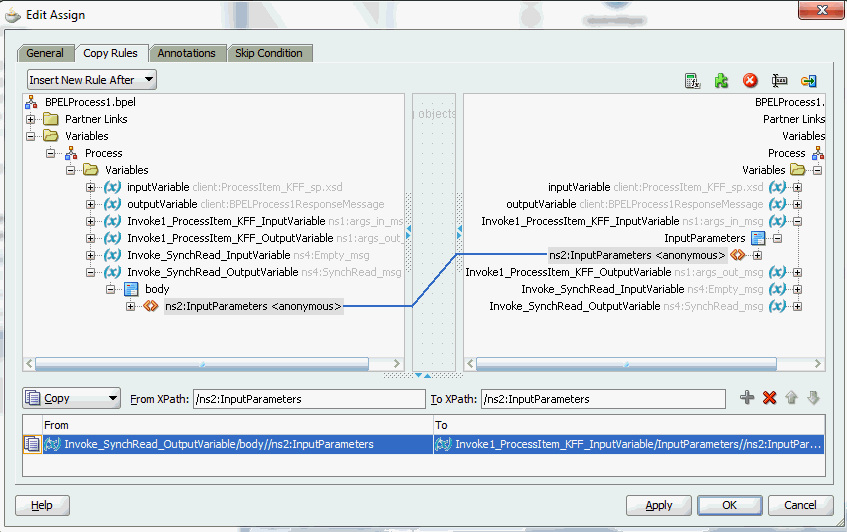The height and width of the screenshot is (532, 847).
Task: Click in From XPath field
Action: tap(309, 399)
